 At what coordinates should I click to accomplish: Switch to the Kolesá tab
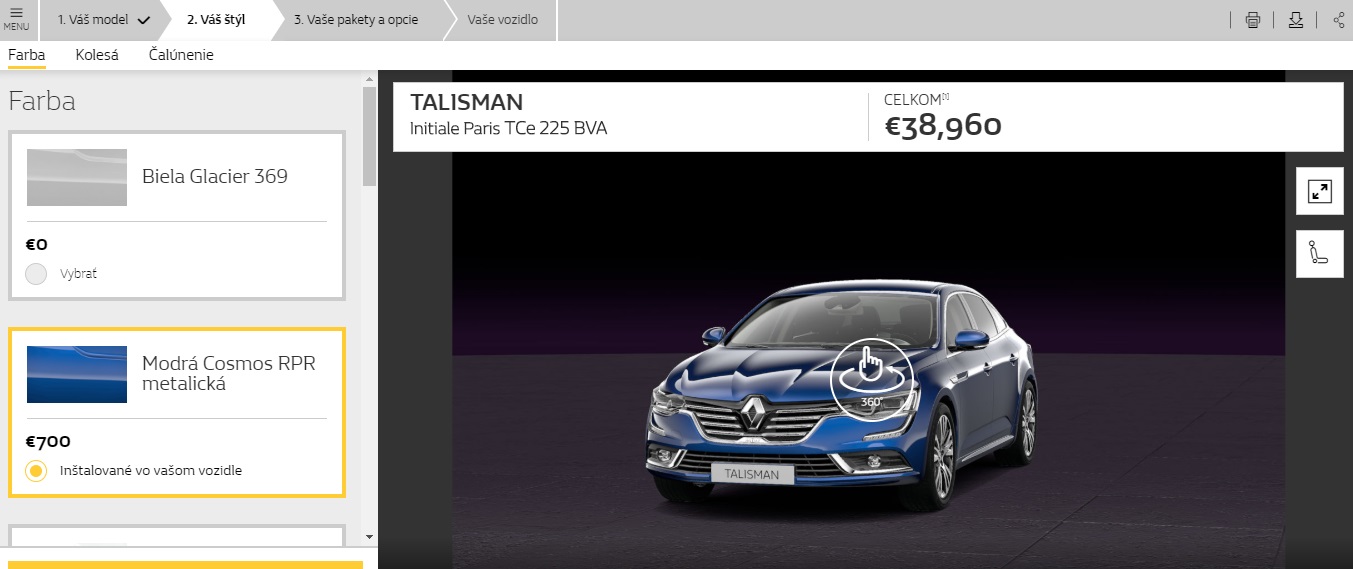[97, 55]
